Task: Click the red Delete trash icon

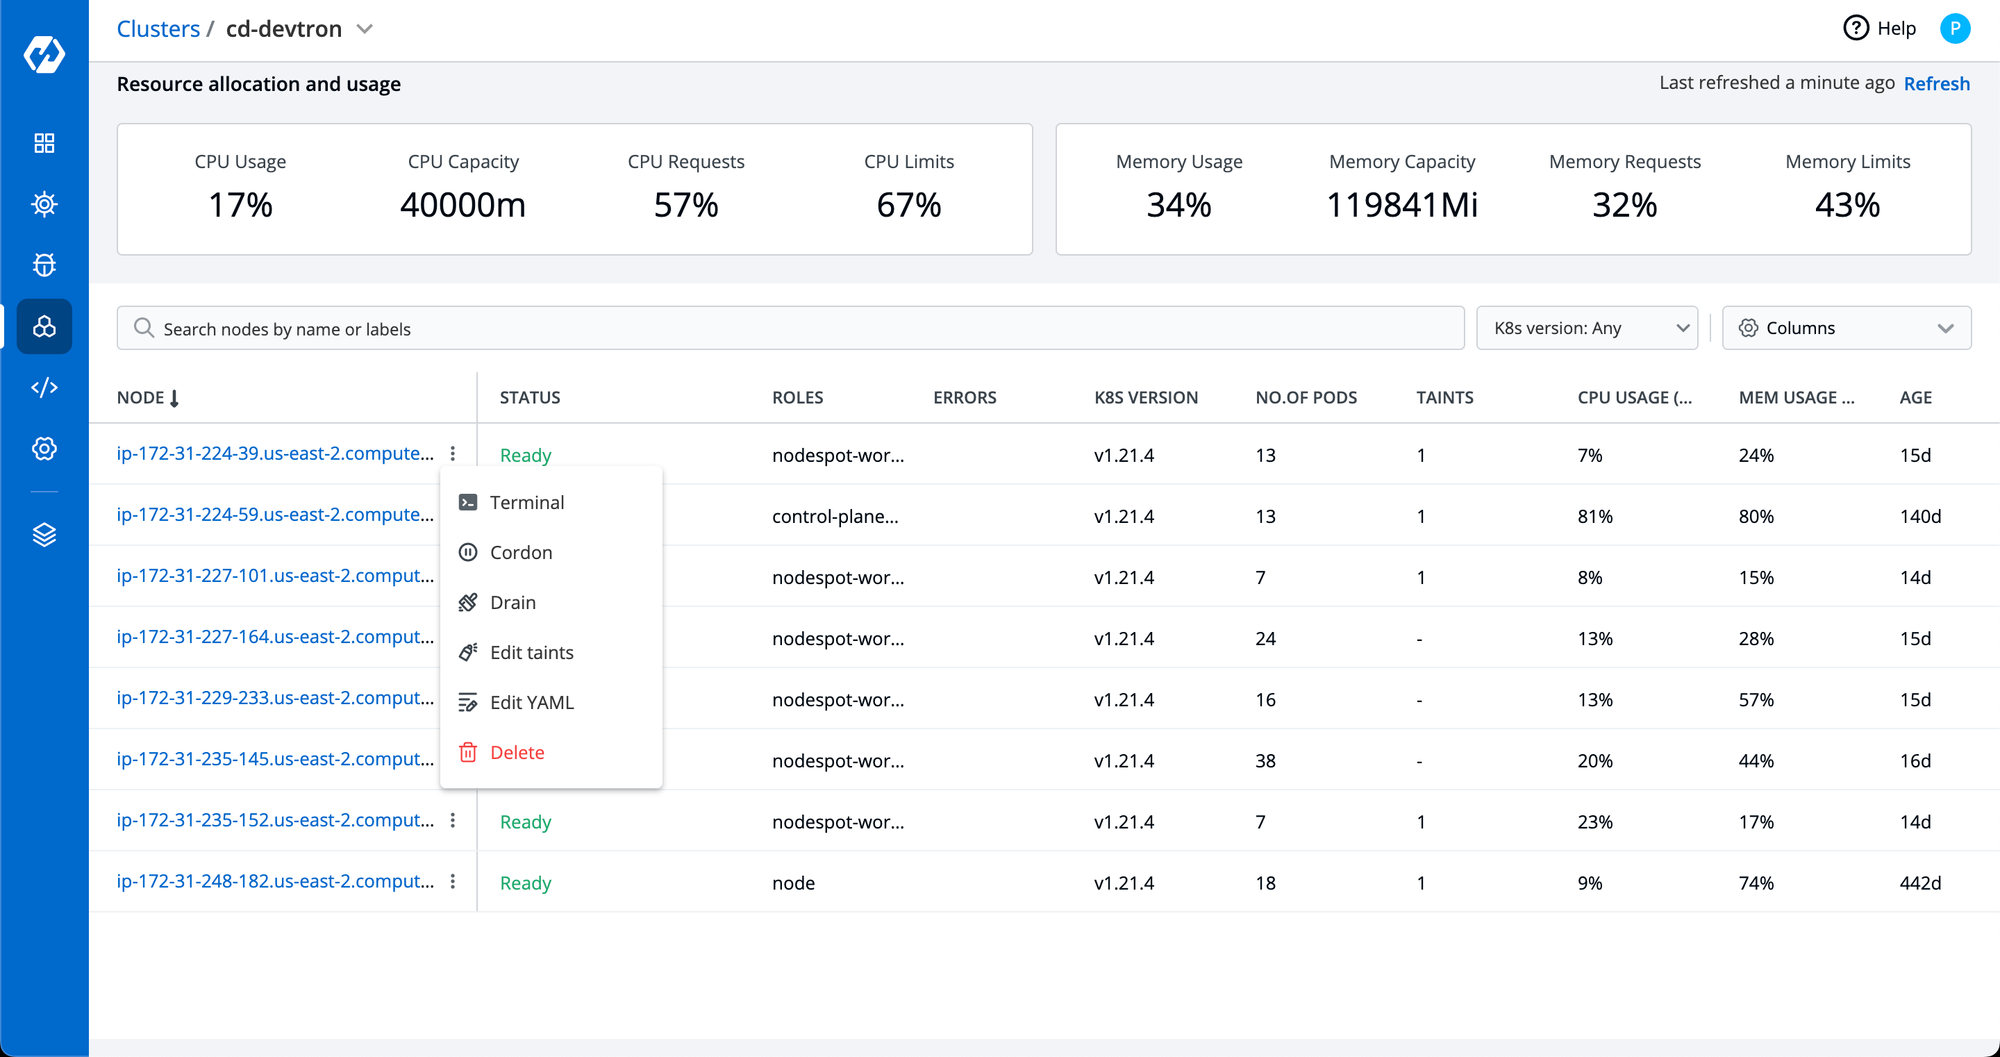Action: pyautogui.click(x=468, y=752)
